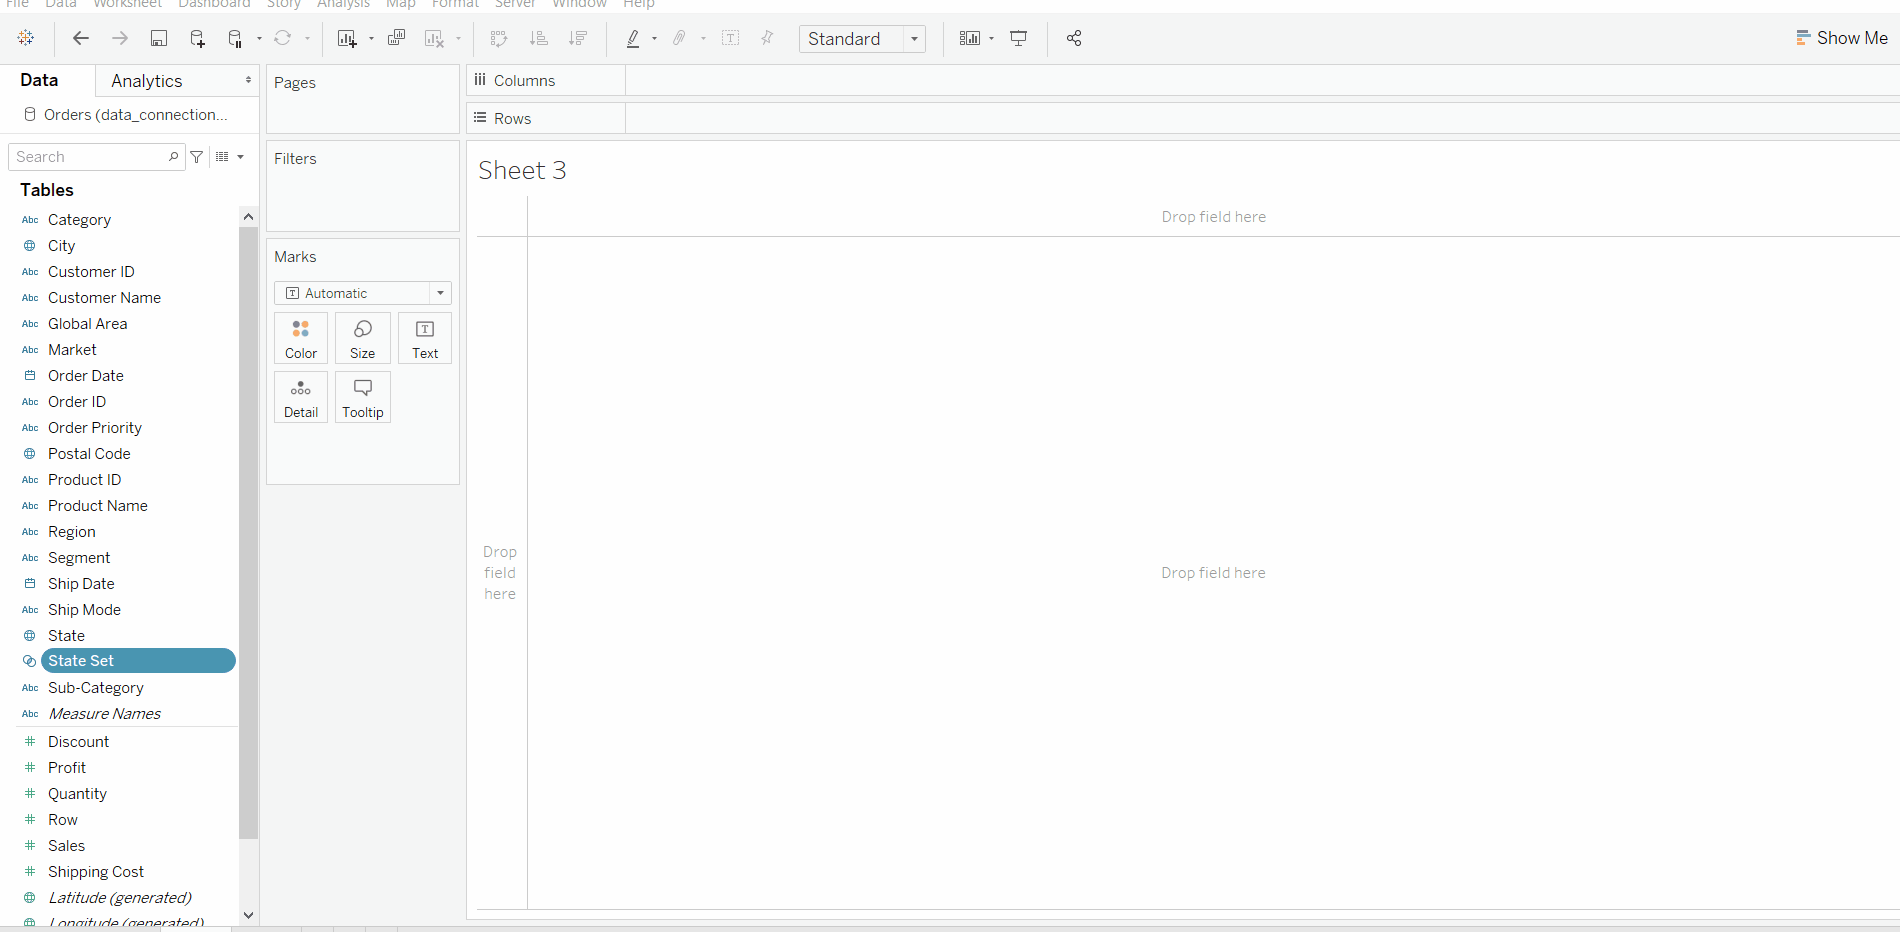Add a new data source icon
This screenshot has height=932, width=1900.
[197, 38]
